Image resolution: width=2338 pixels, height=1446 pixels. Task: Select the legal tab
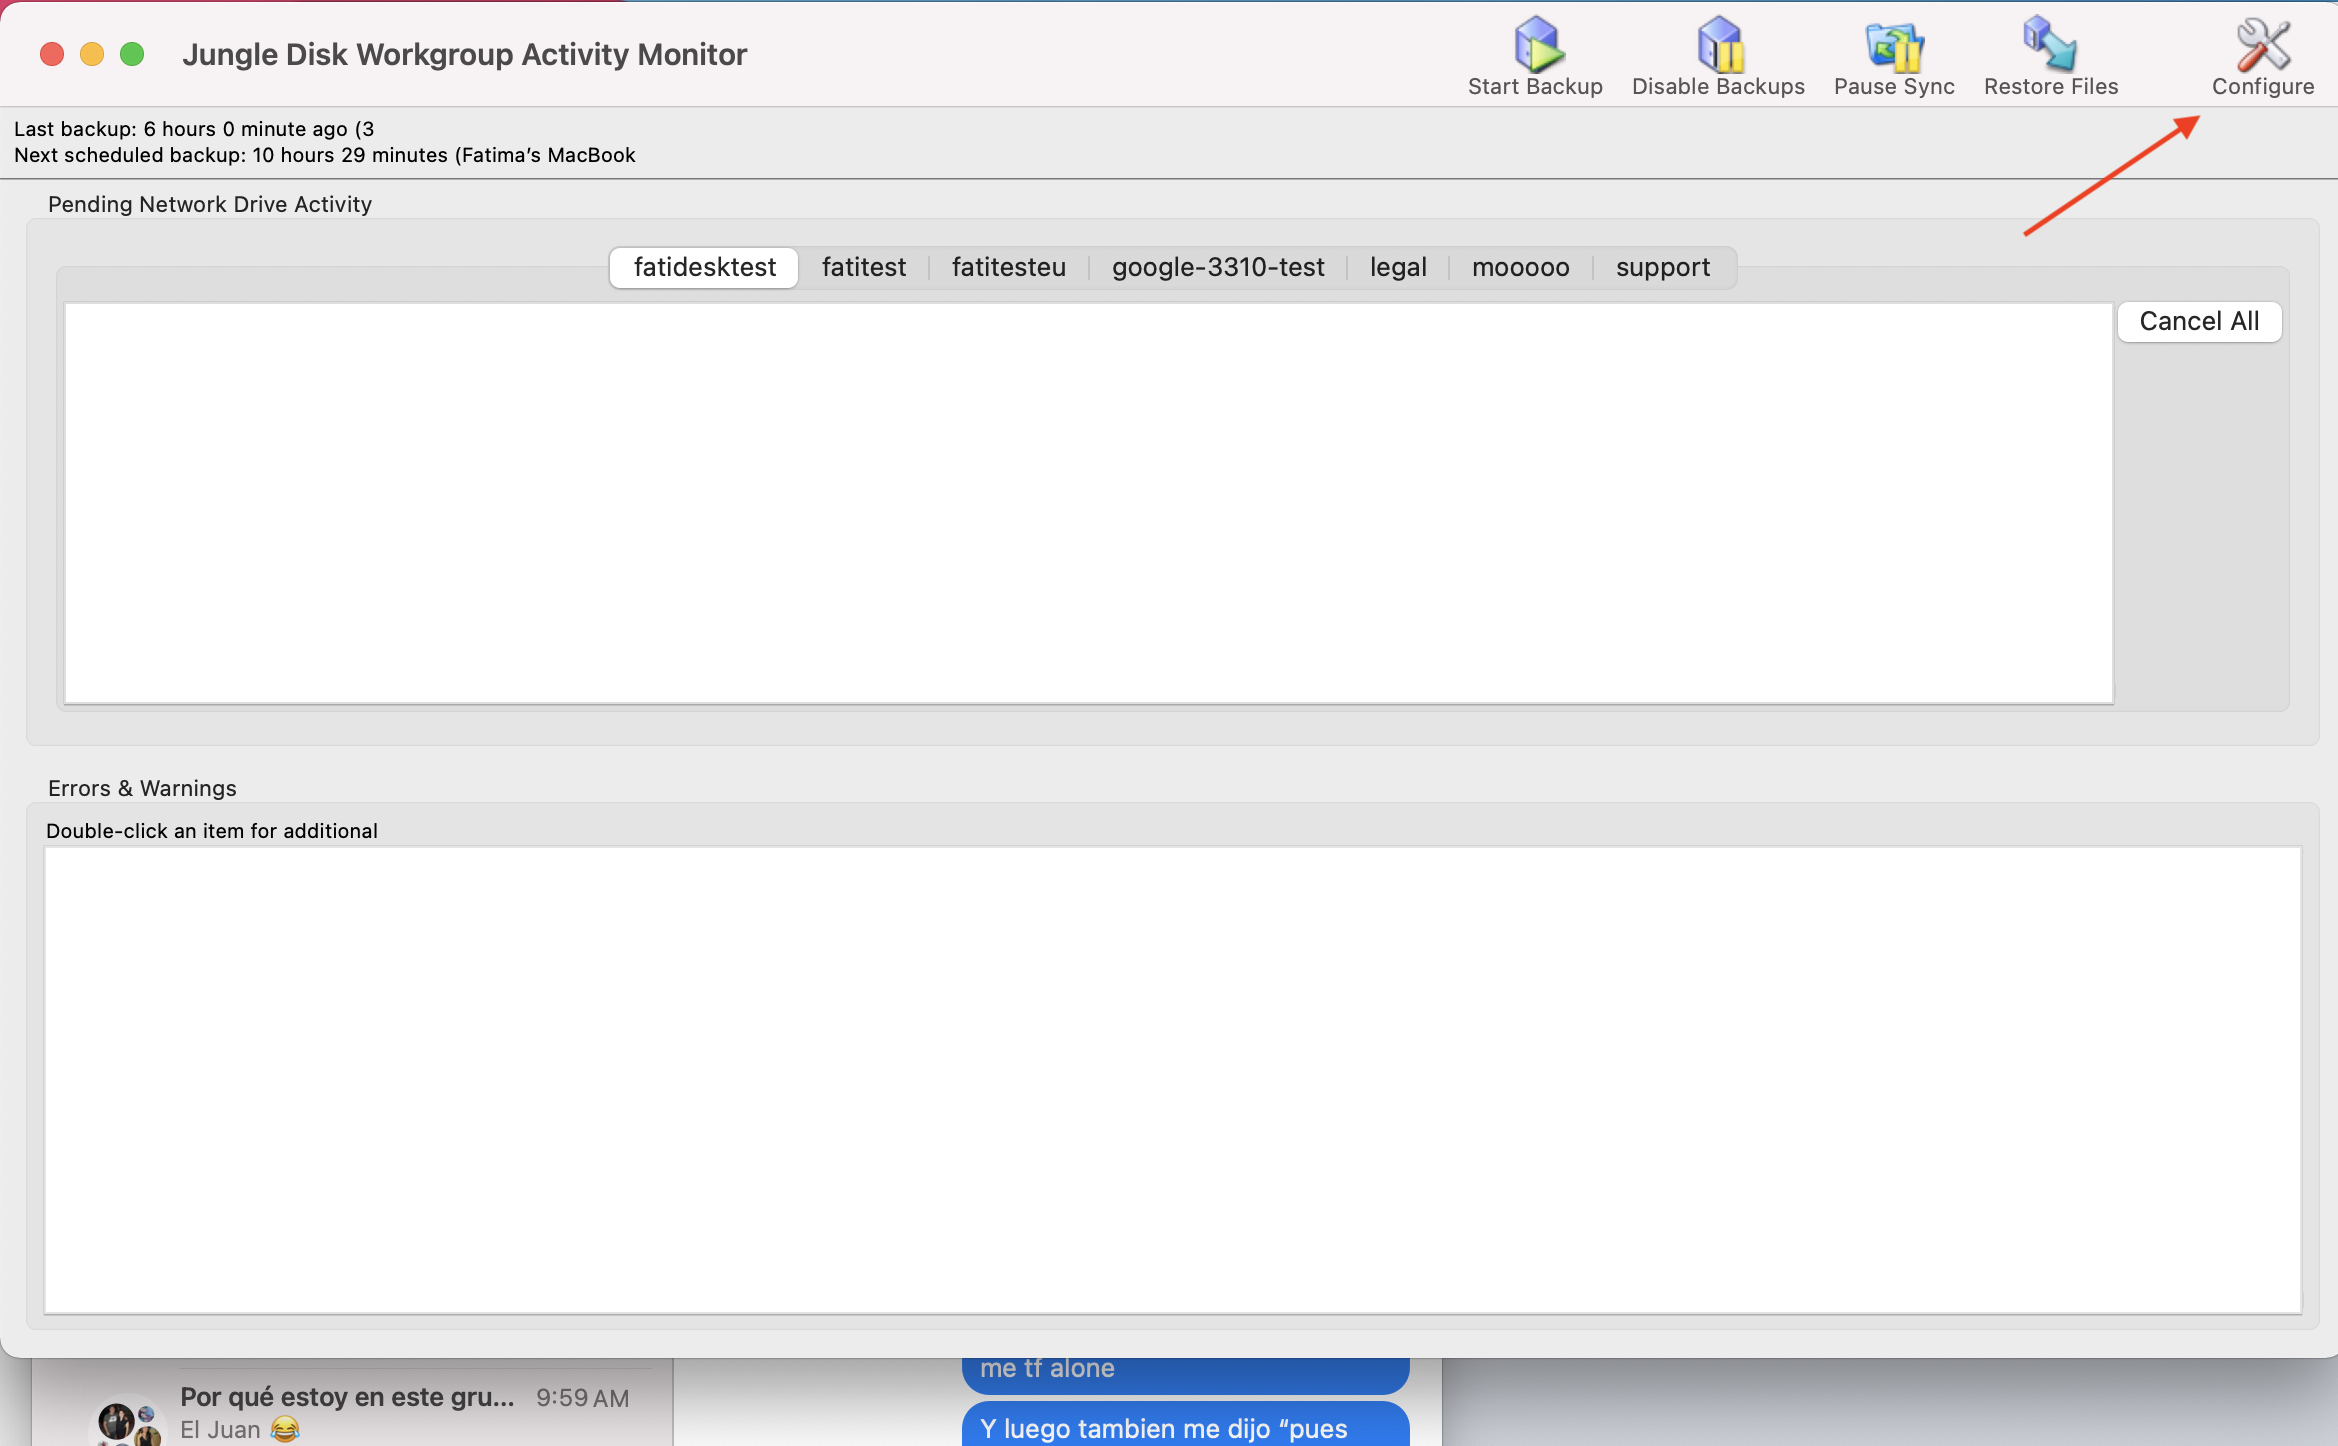click(1397, 267)
